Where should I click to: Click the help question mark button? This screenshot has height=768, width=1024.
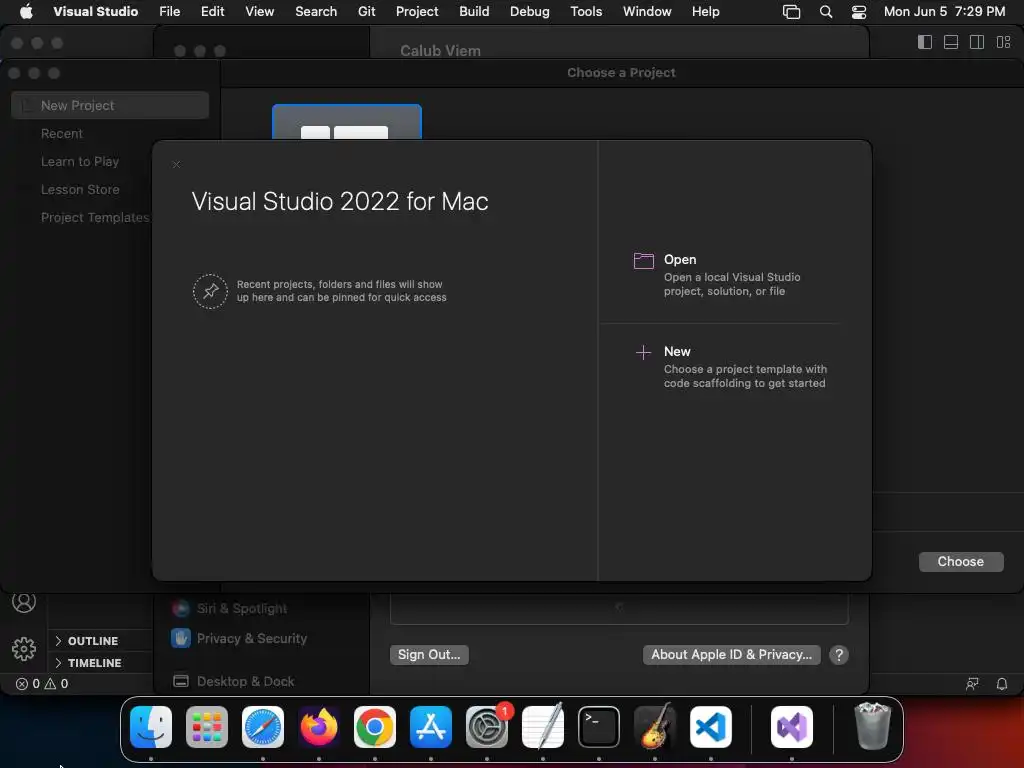point(839,655)
